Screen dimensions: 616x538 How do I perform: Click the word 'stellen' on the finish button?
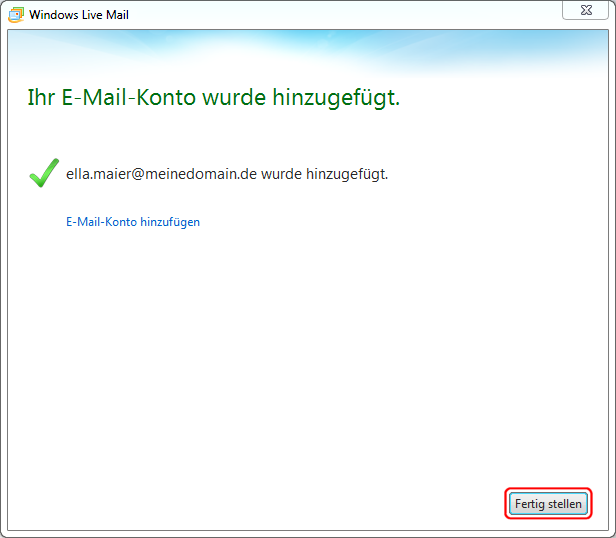click(565, 504)
